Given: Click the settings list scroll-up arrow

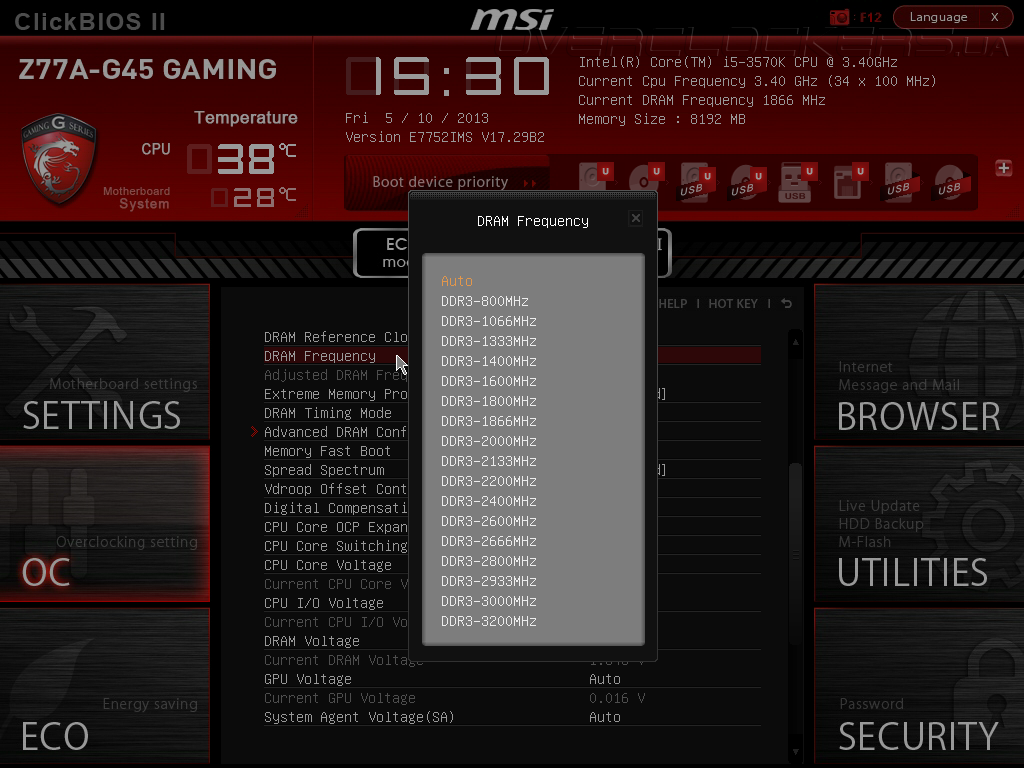Looking at the screenshot, I should tap(795, 342).
